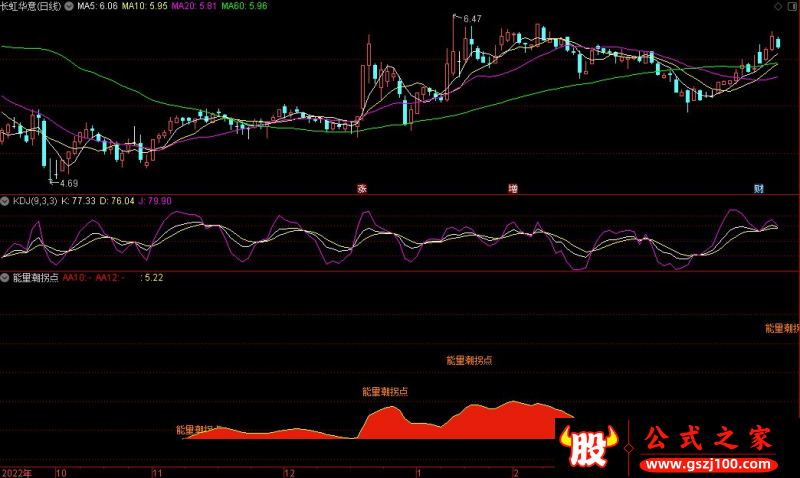
Task: Click the 5.22 indicator value
Action: point(154,278)
